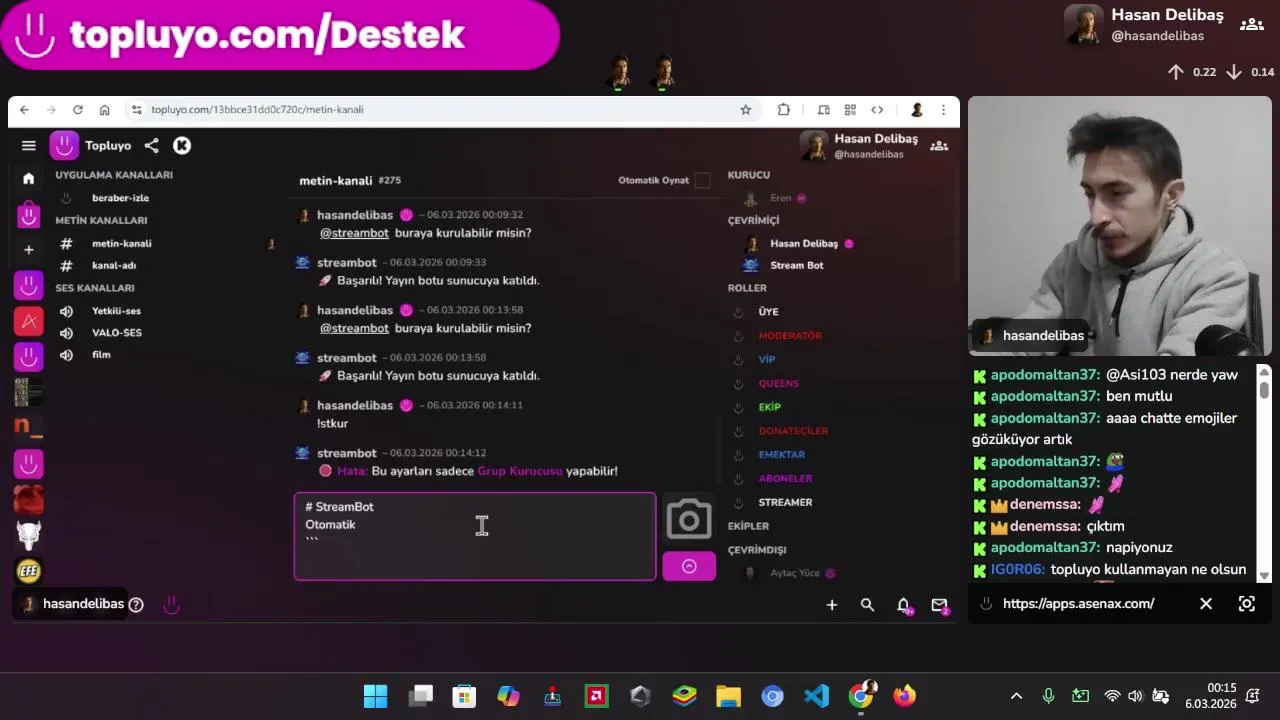Click the MODERATÖR role toggle icon
Image resolution: width=1280 pixels, height=720 pixels.
[x=739, y=336]
